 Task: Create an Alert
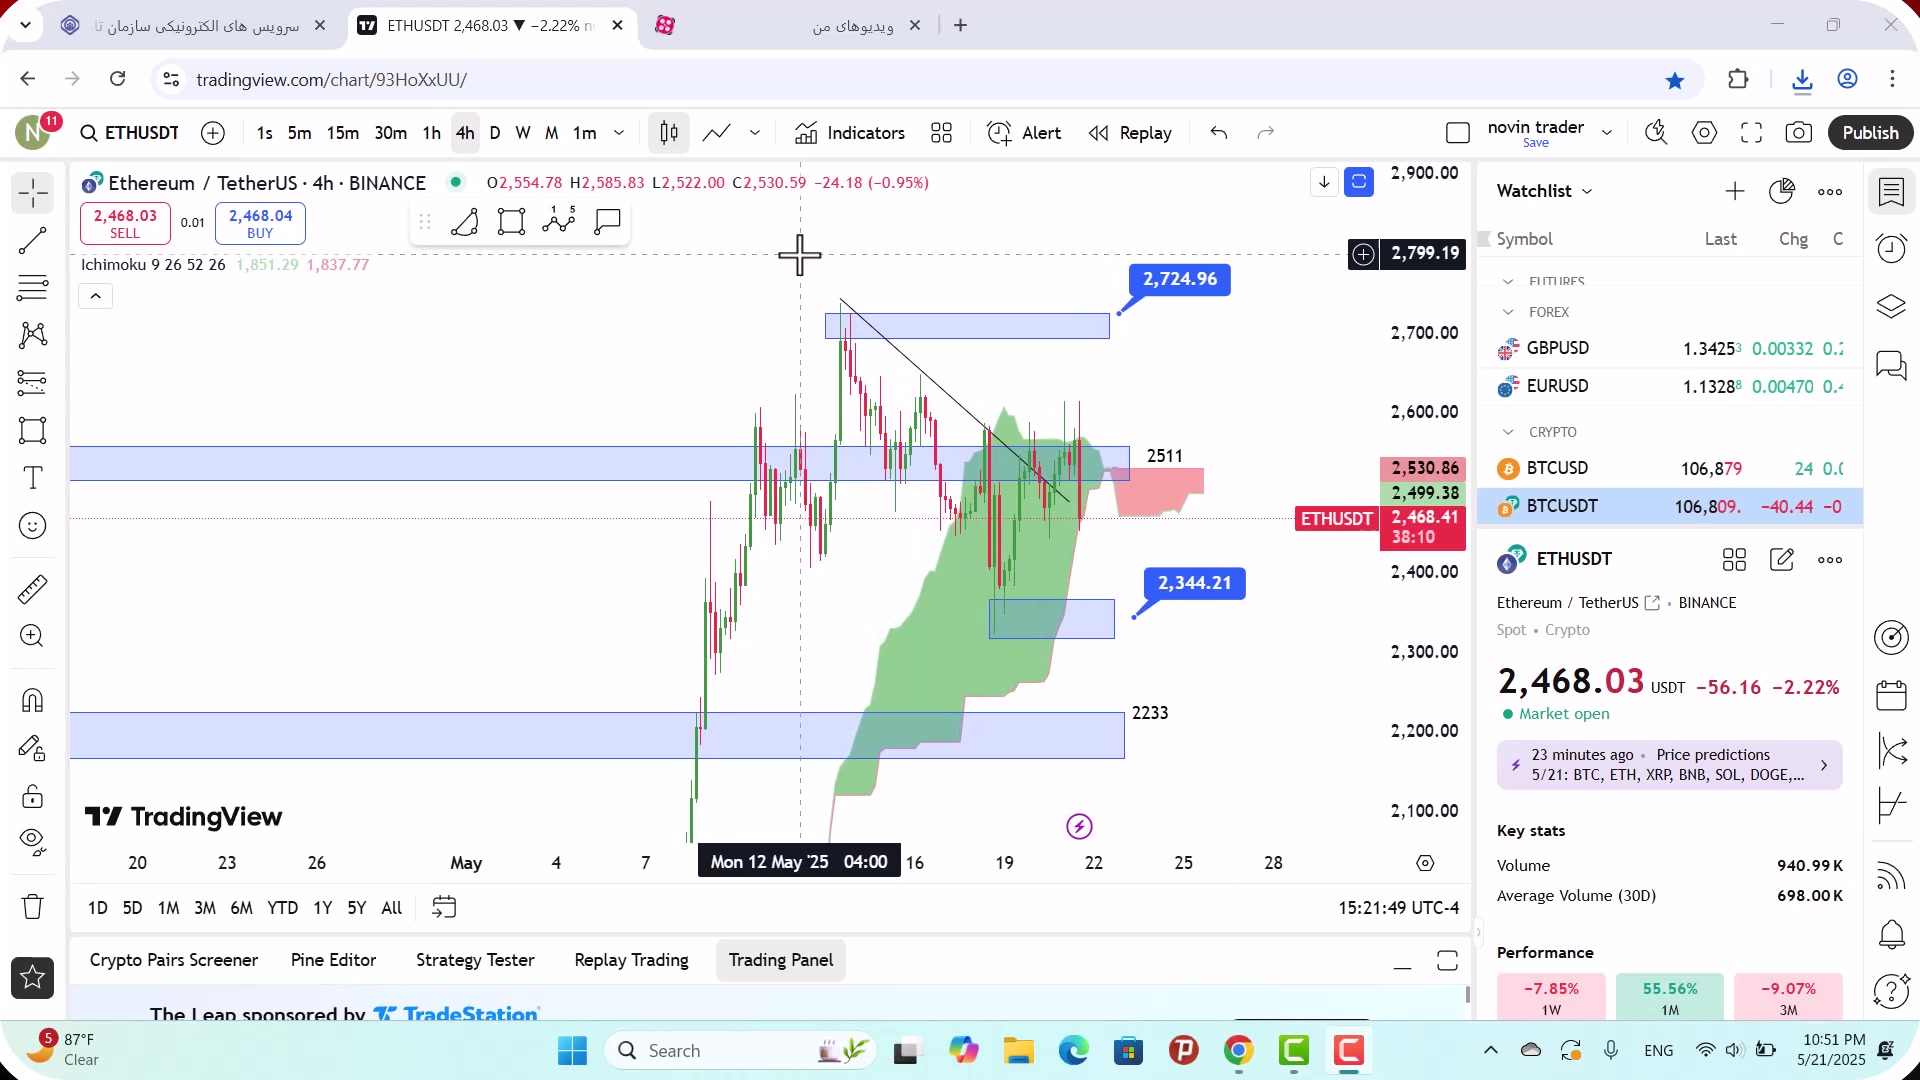point(1024,133)
